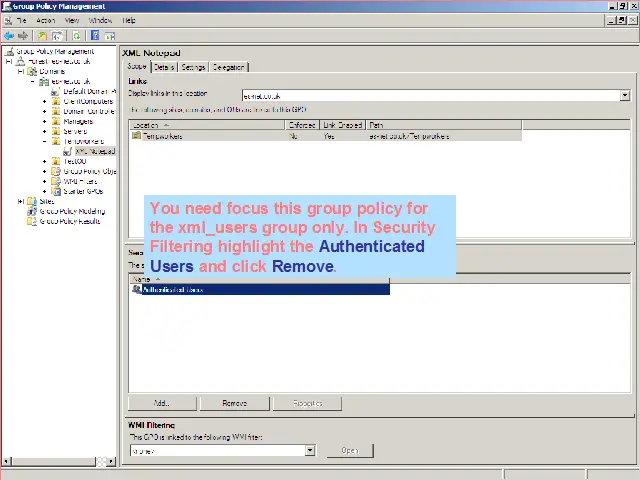The width and height of the screenshot is (640, 480).
Task: Select the Group Policy Objects folder icon
Action: click(x=57, y=171)
